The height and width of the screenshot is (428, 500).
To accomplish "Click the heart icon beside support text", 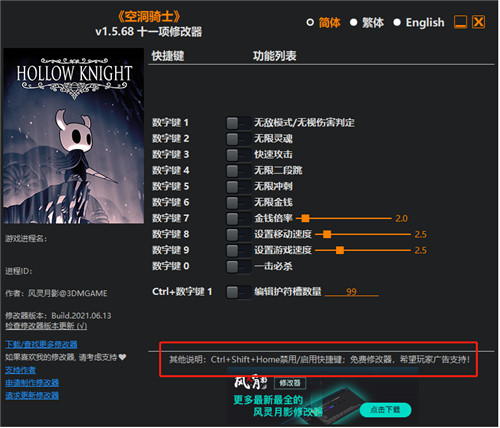I will click(x=122, y=358).
